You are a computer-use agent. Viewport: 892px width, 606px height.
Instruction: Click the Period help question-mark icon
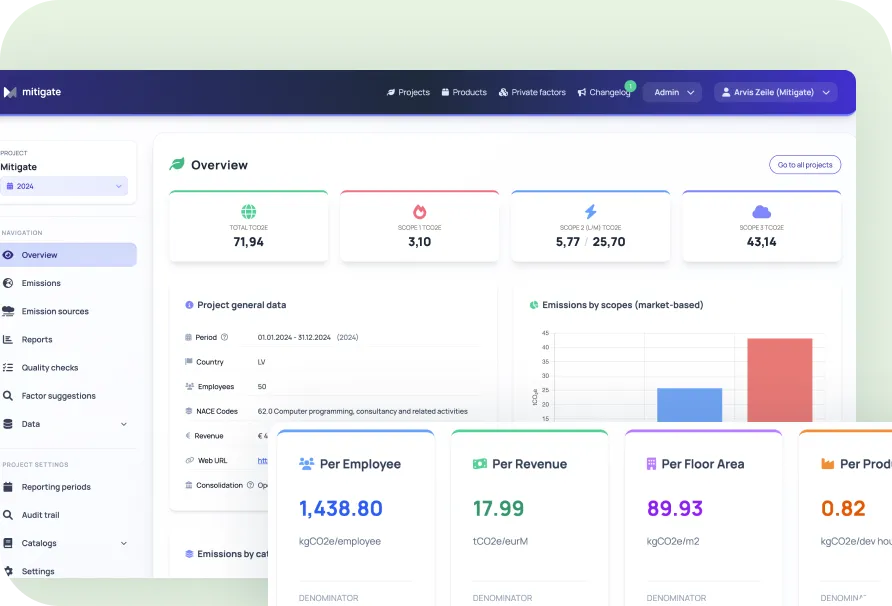[224, 337]
